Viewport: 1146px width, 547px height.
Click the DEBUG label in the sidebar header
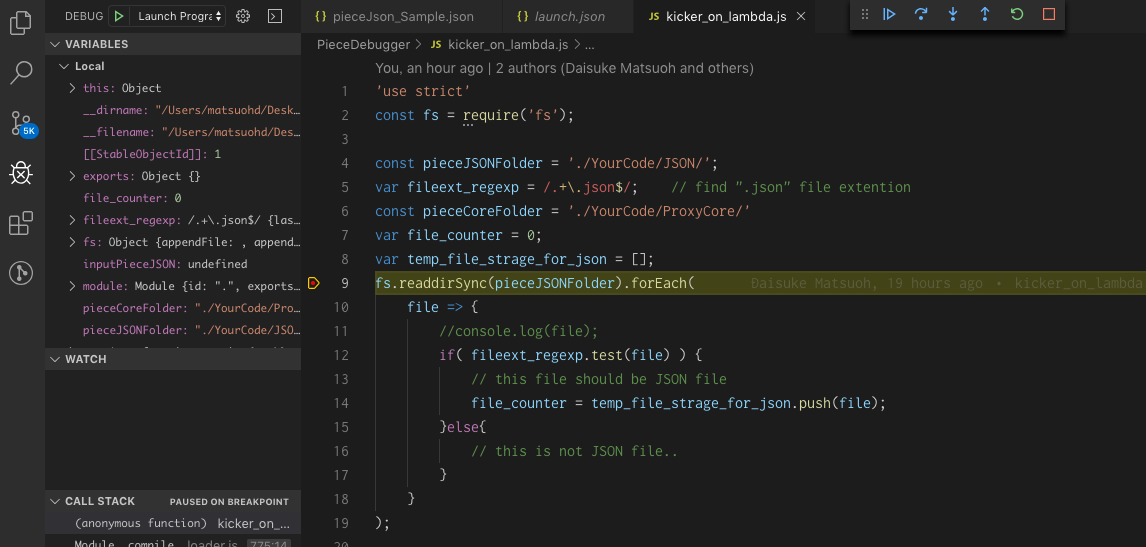coord(84,16)
